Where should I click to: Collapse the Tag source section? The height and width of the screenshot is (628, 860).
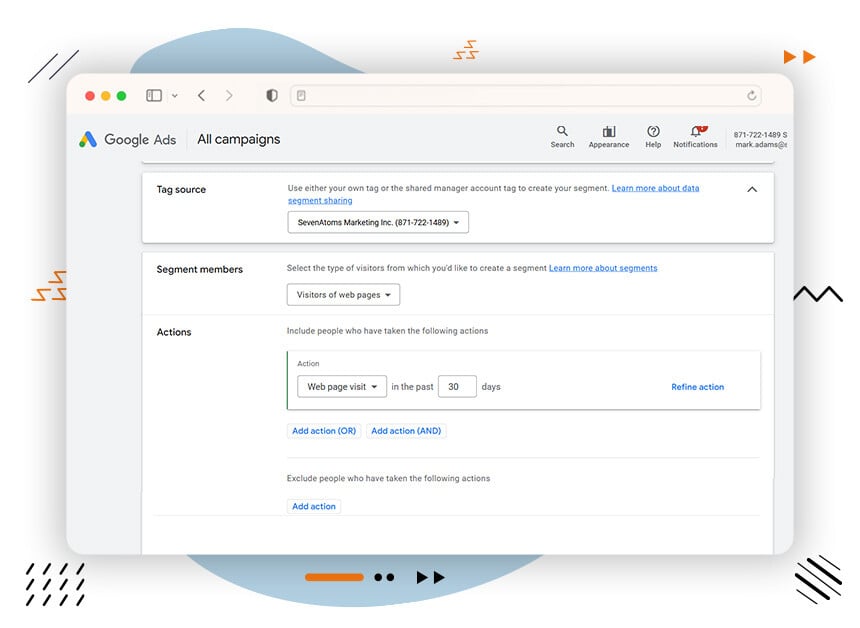click(x=751, y=188)
